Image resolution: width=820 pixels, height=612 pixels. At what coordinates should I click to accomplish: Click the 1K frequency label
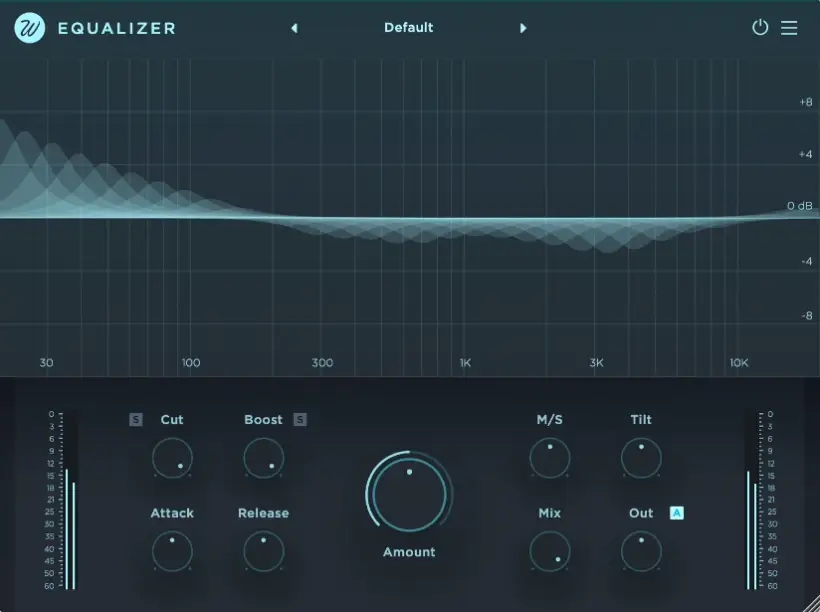click(x=465, y=362)
